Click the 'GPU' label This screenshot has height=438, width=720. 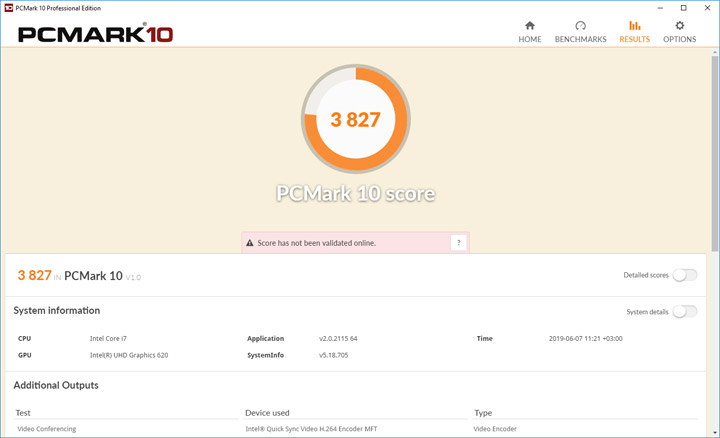point(25,355)
